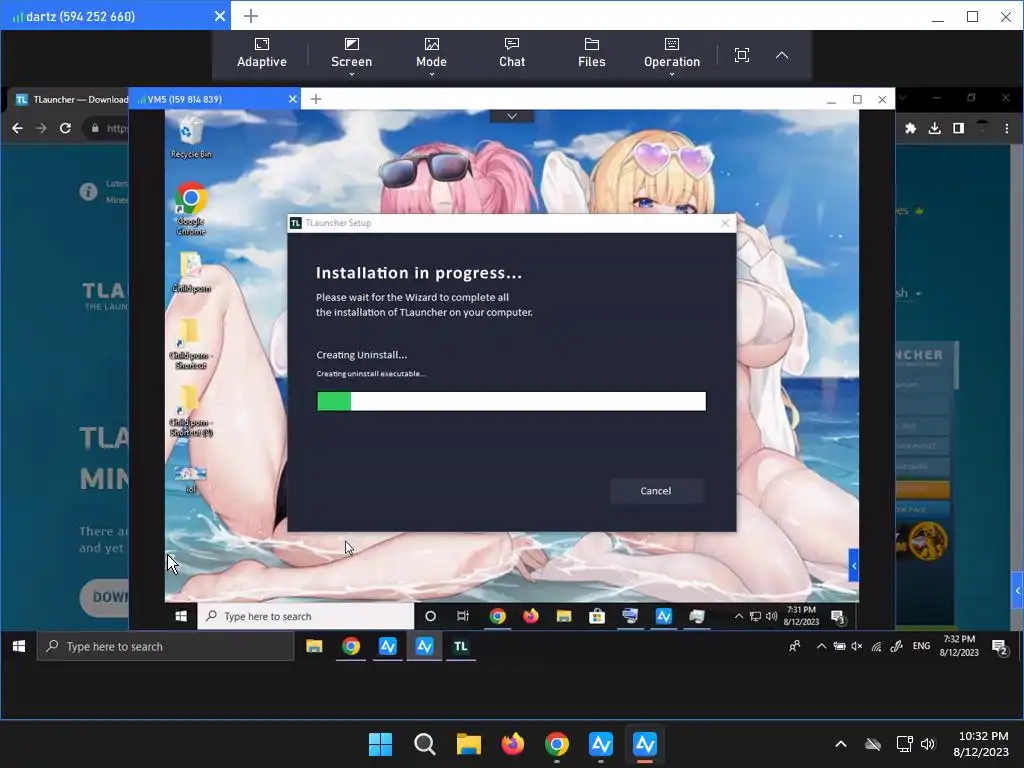Toggle Chrome side panel icon
The height and width of the screenshot is (768, 1024).
point(958,129)
